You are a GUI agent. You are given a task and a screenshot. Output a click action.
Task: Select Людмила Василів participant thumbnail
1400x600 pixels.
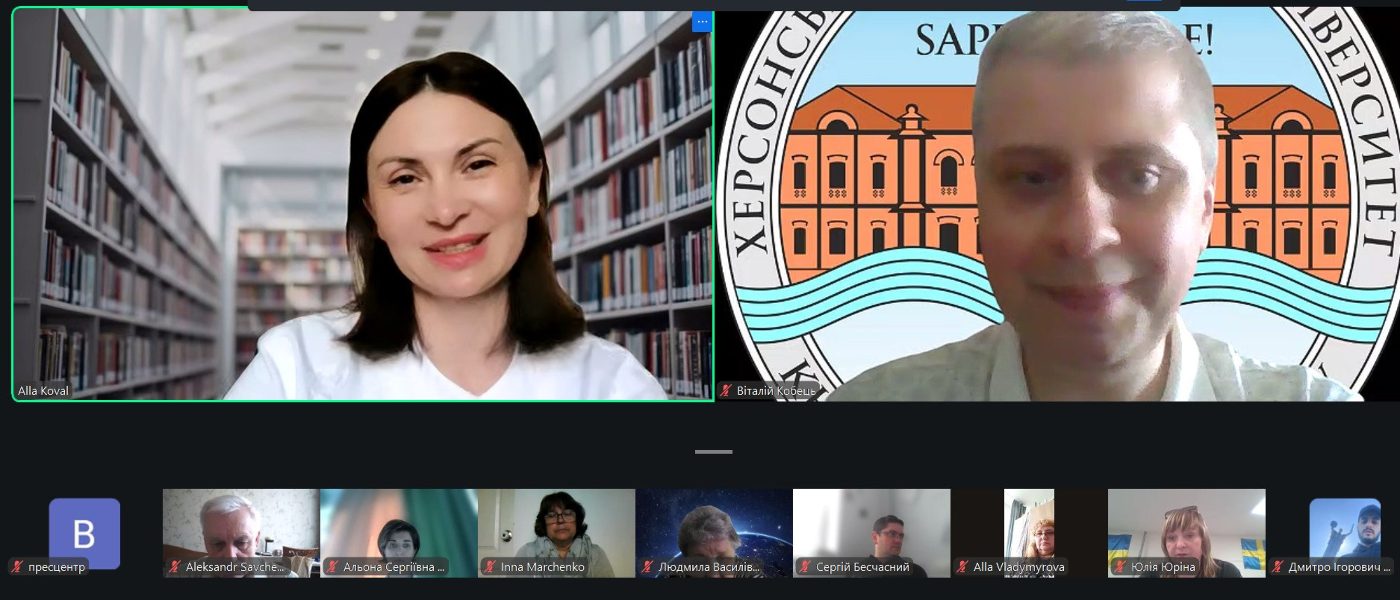coord(714,533)
